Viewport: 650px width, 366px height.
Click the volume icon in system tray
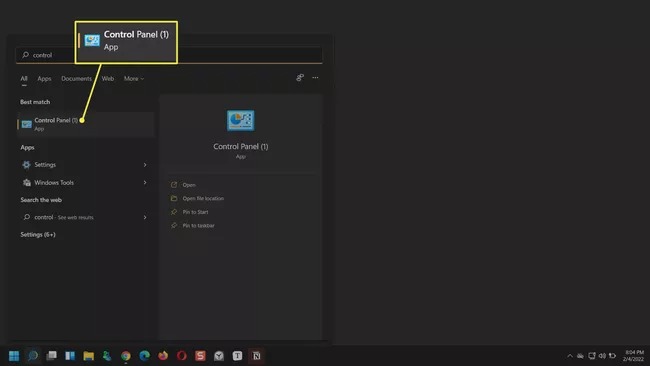(x=602, y=356)
